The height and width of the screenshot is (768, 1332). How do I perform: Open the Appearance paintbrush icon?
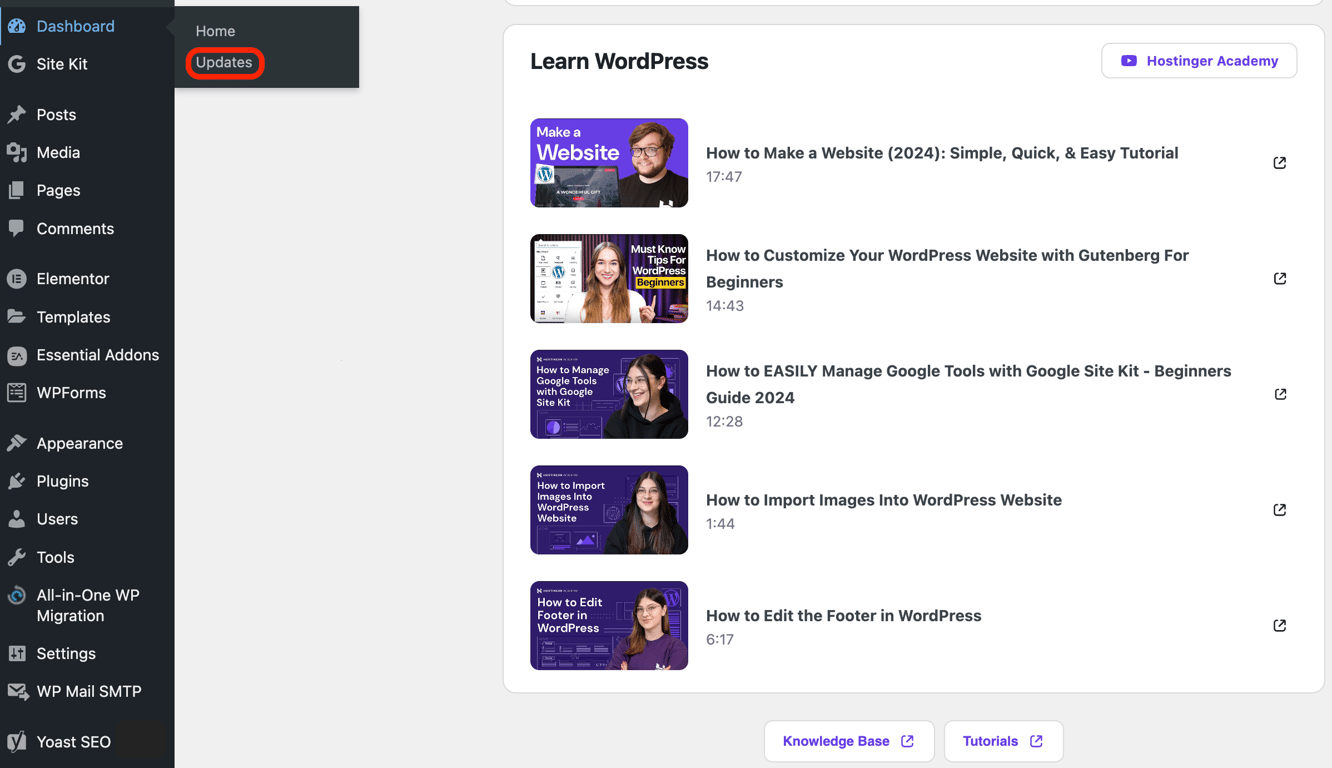coord(18,443)
